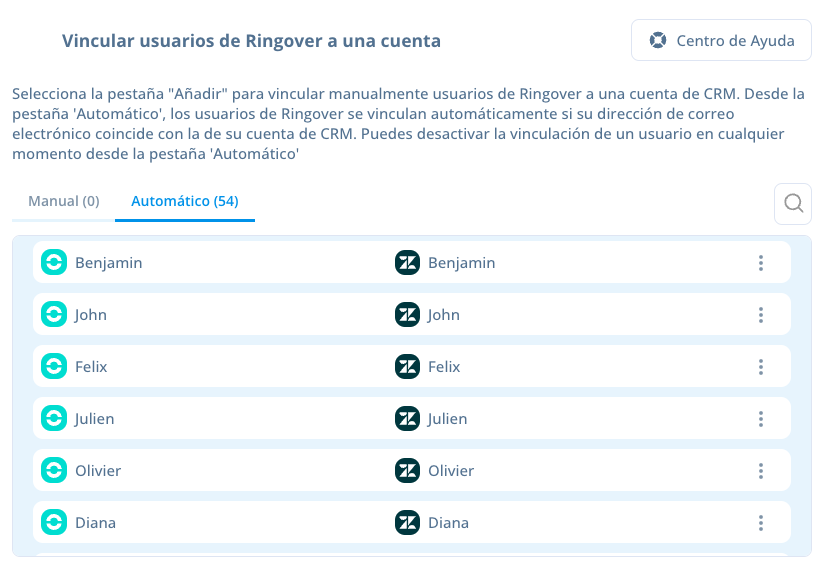Viewport: 825px width, 572px height.
Task: Open Centro de Ayuda button
Action: point(721,40)
